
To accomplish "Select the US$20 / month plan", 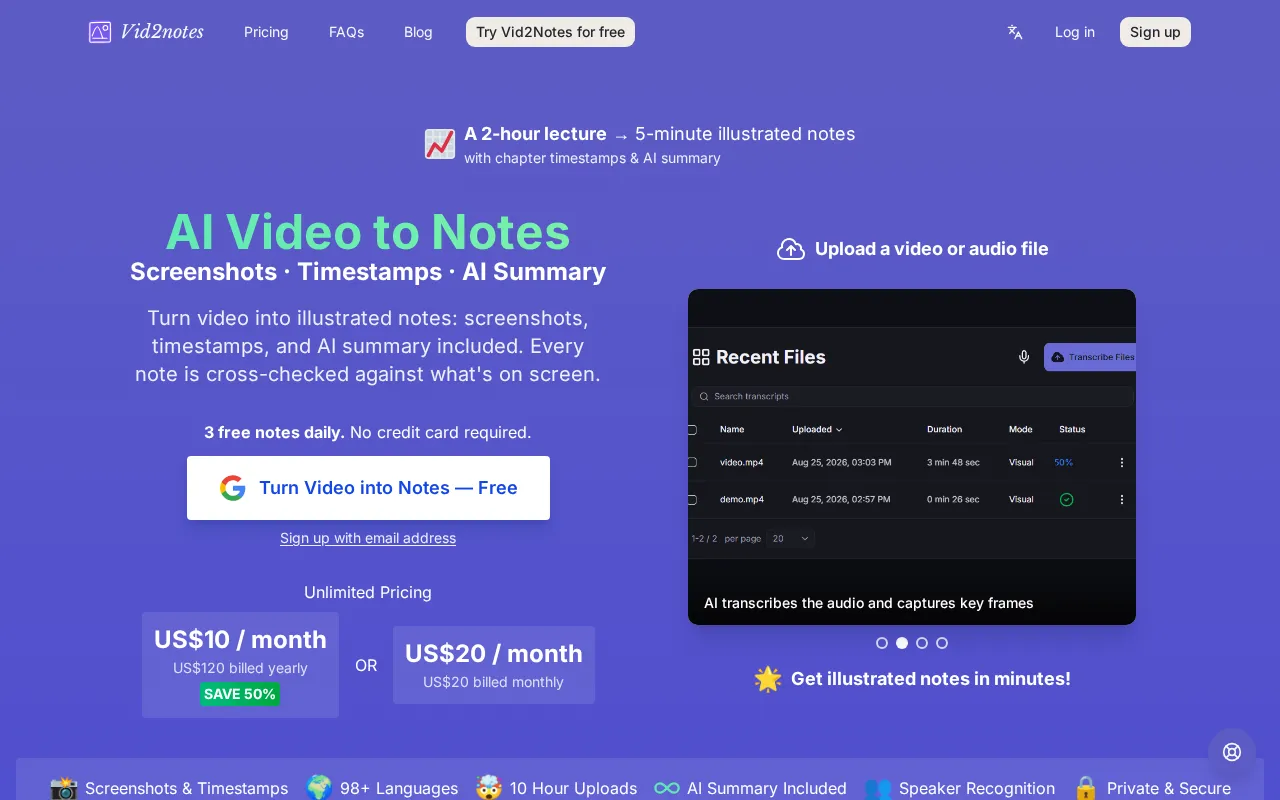I will pos(494,665).
